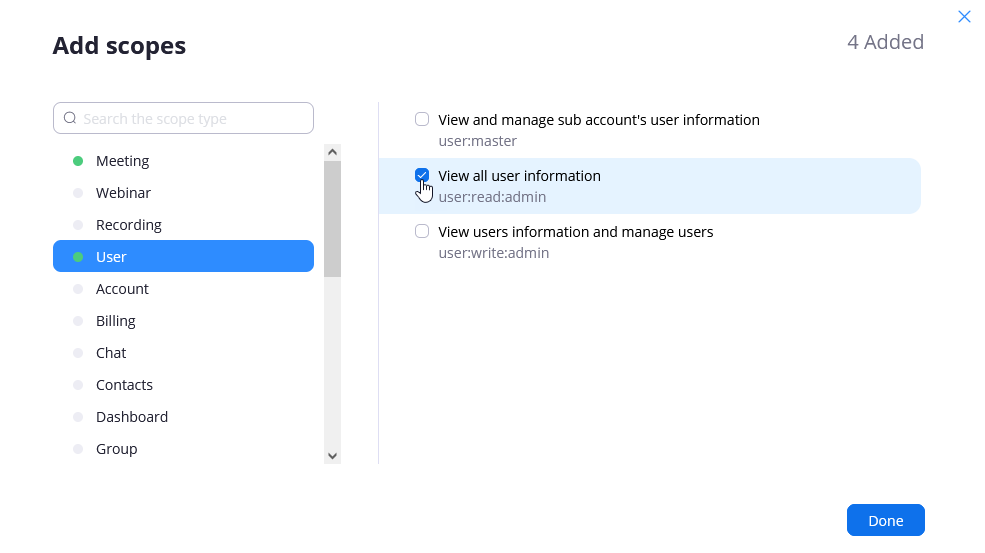
Task: Open the Dashboard scope category
Action: coord(131,417)
